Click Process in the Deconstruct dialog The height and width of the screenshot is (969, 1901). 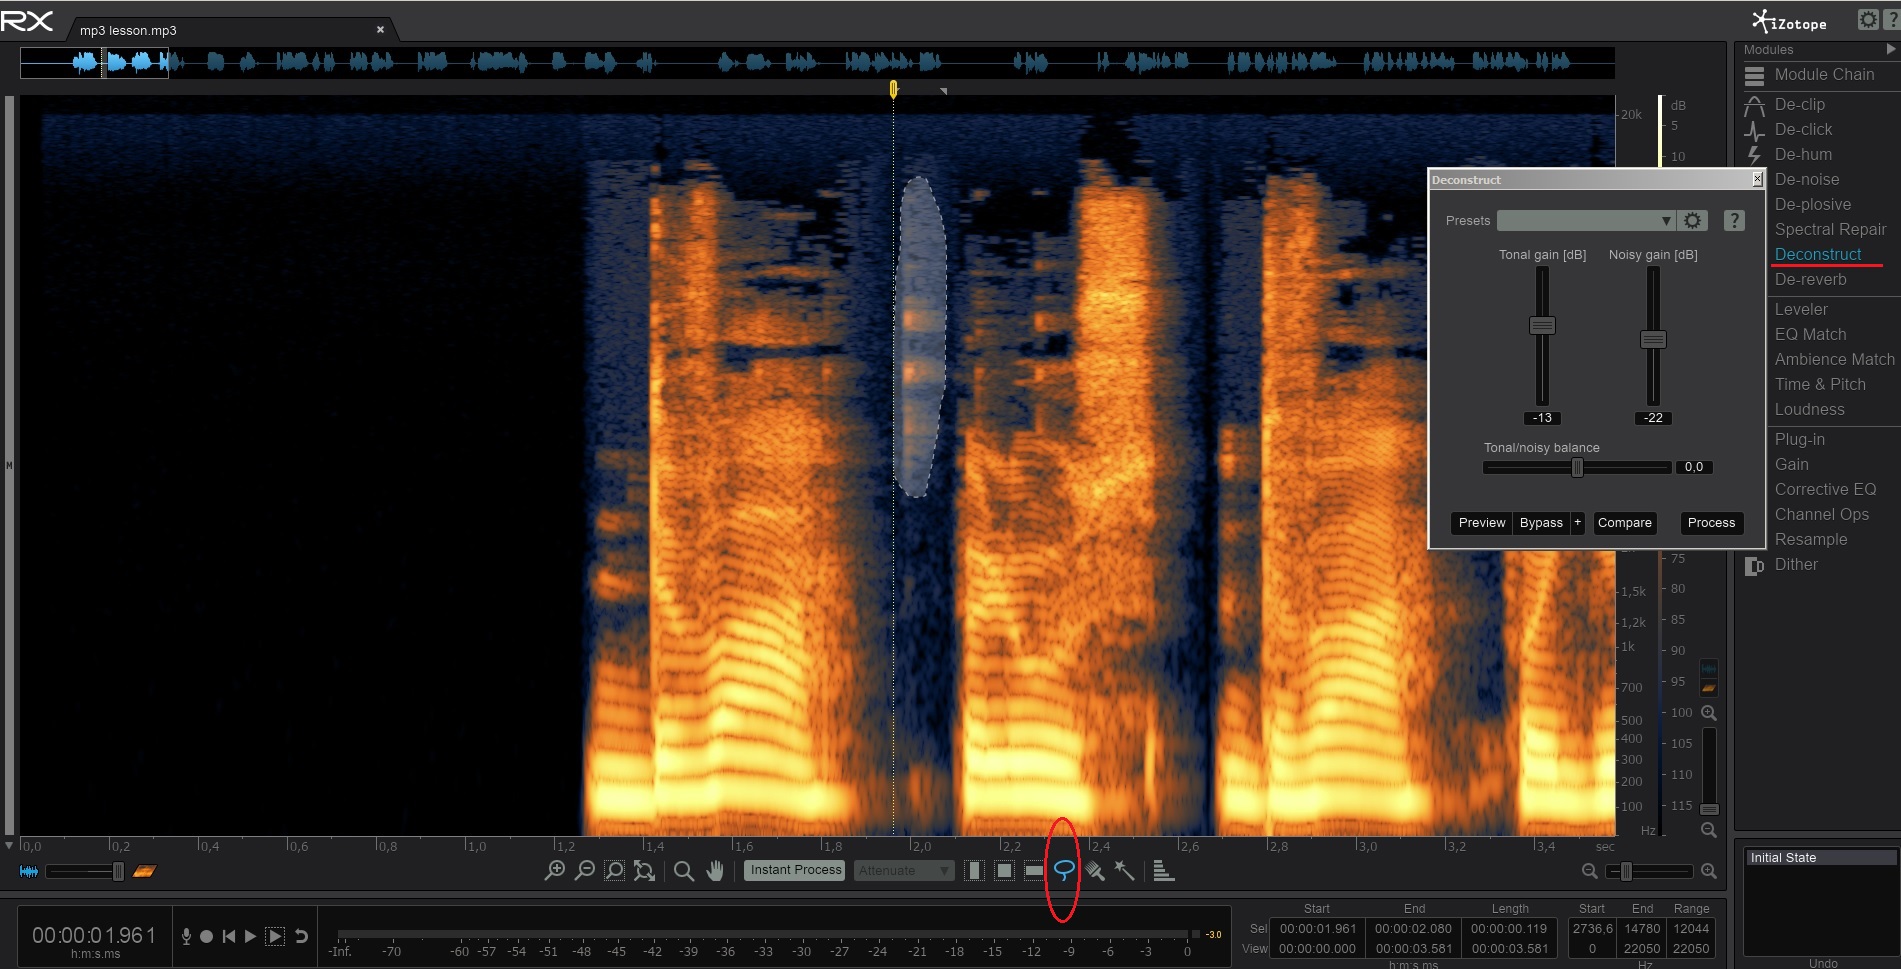tap(1711, 523)
